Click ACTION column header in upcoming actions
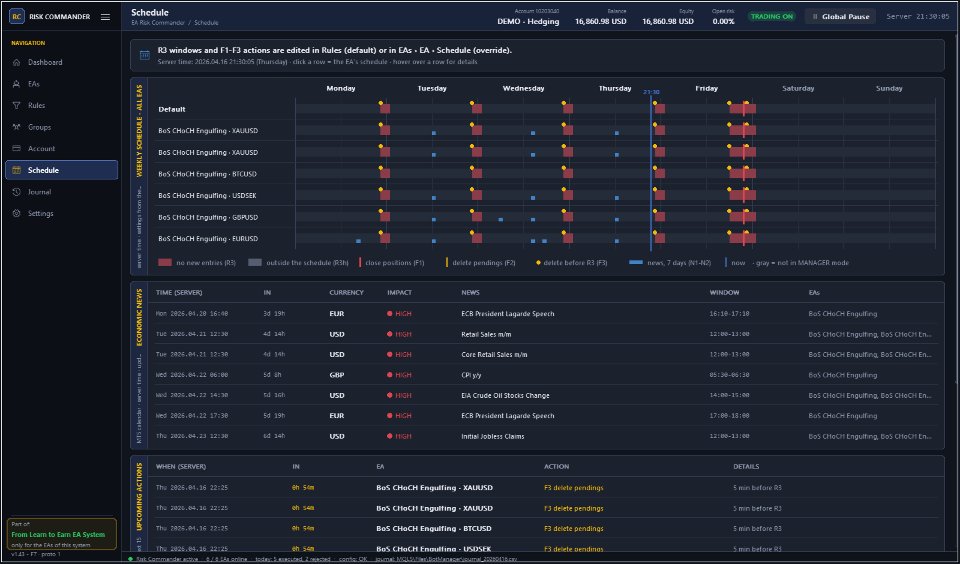Screen dimensions: 960x564 point(557,467)
